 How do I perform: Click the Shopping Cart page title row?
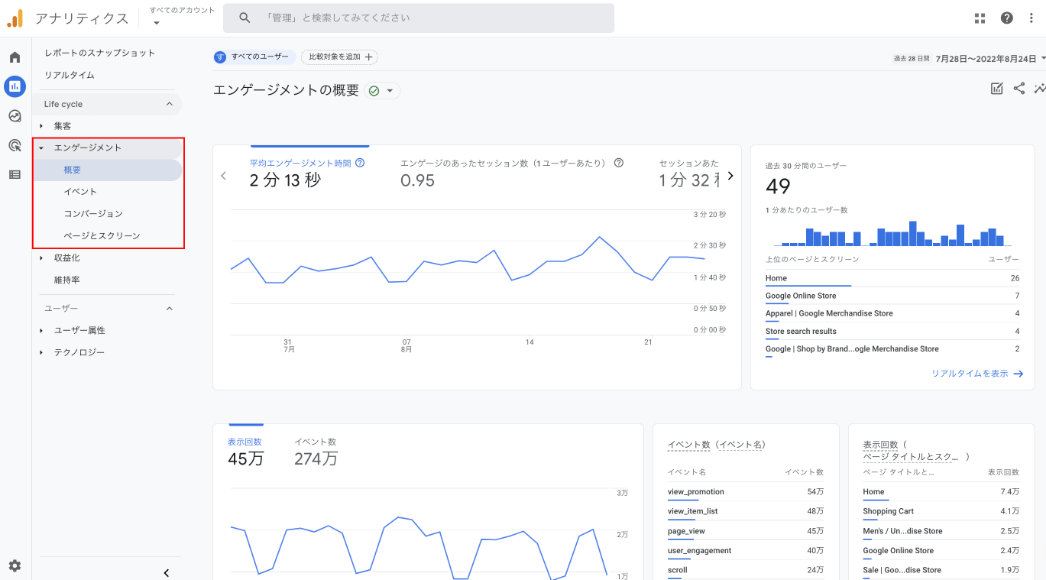pos(941,511)
